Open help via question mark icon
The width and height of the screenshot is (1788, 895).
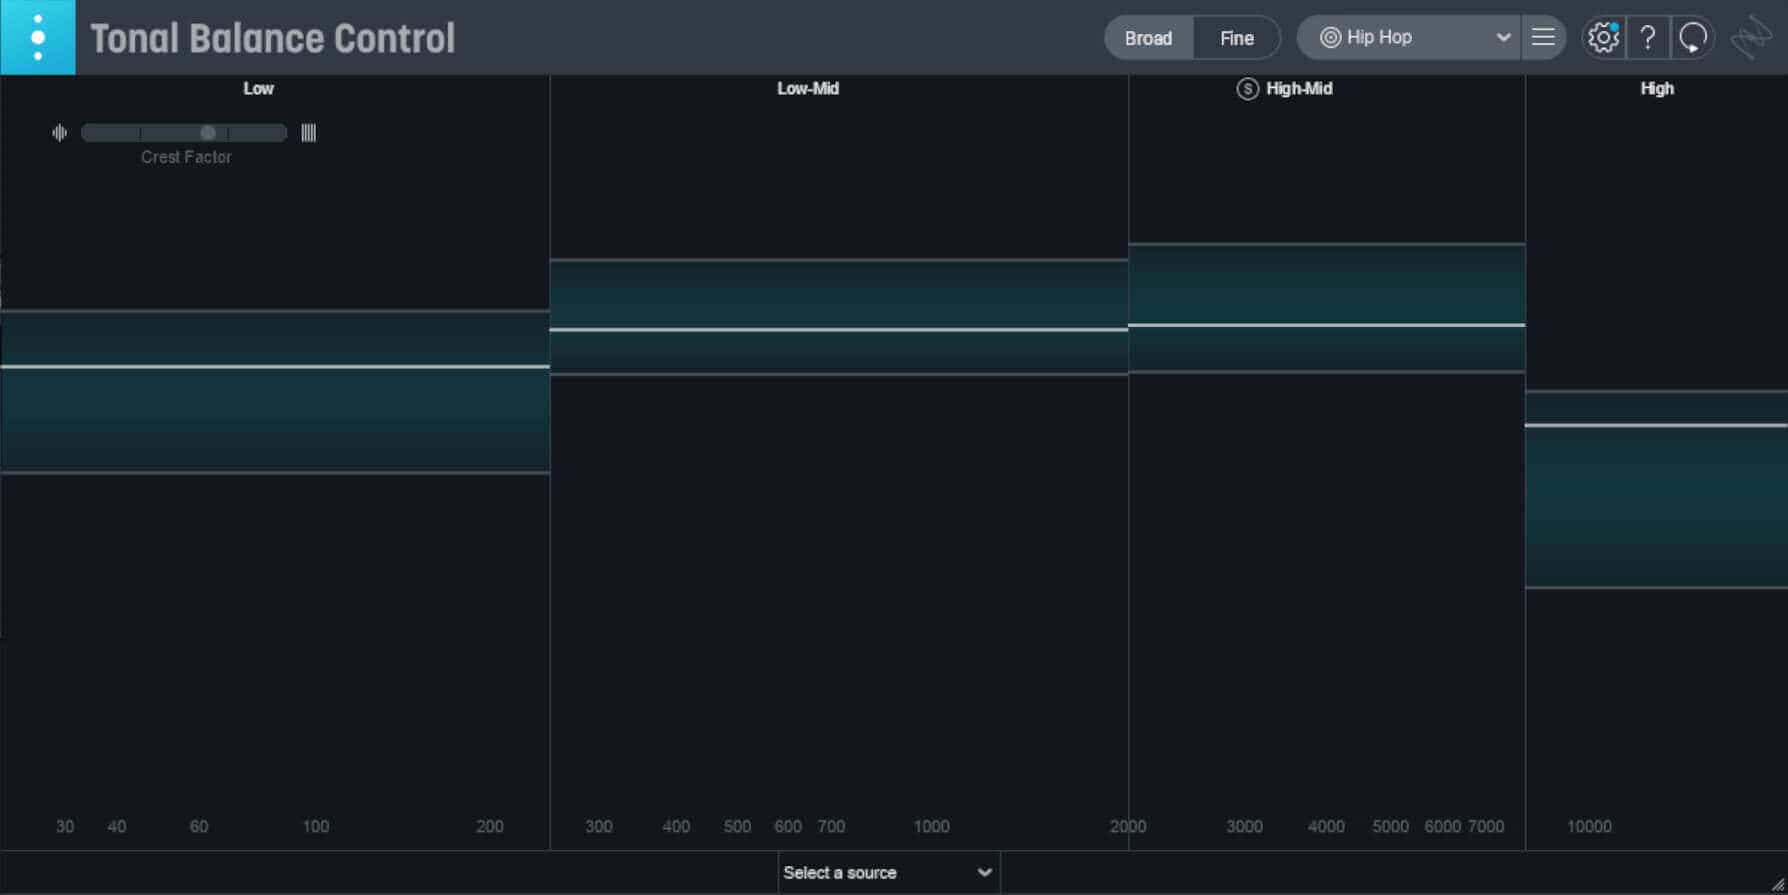[1648, 38]
